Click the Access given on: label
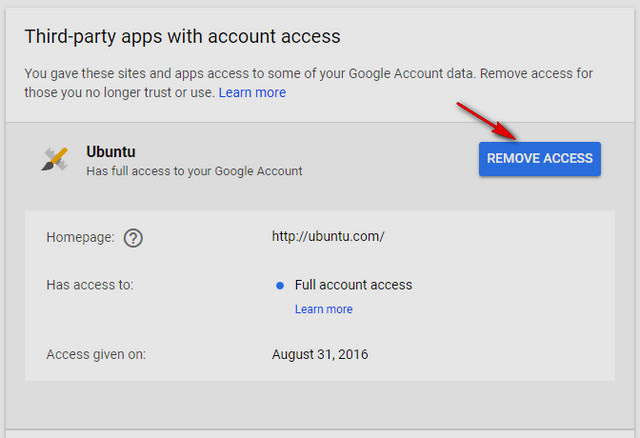The height and width of the screenshot is (438, 640). tap(96, 354)
